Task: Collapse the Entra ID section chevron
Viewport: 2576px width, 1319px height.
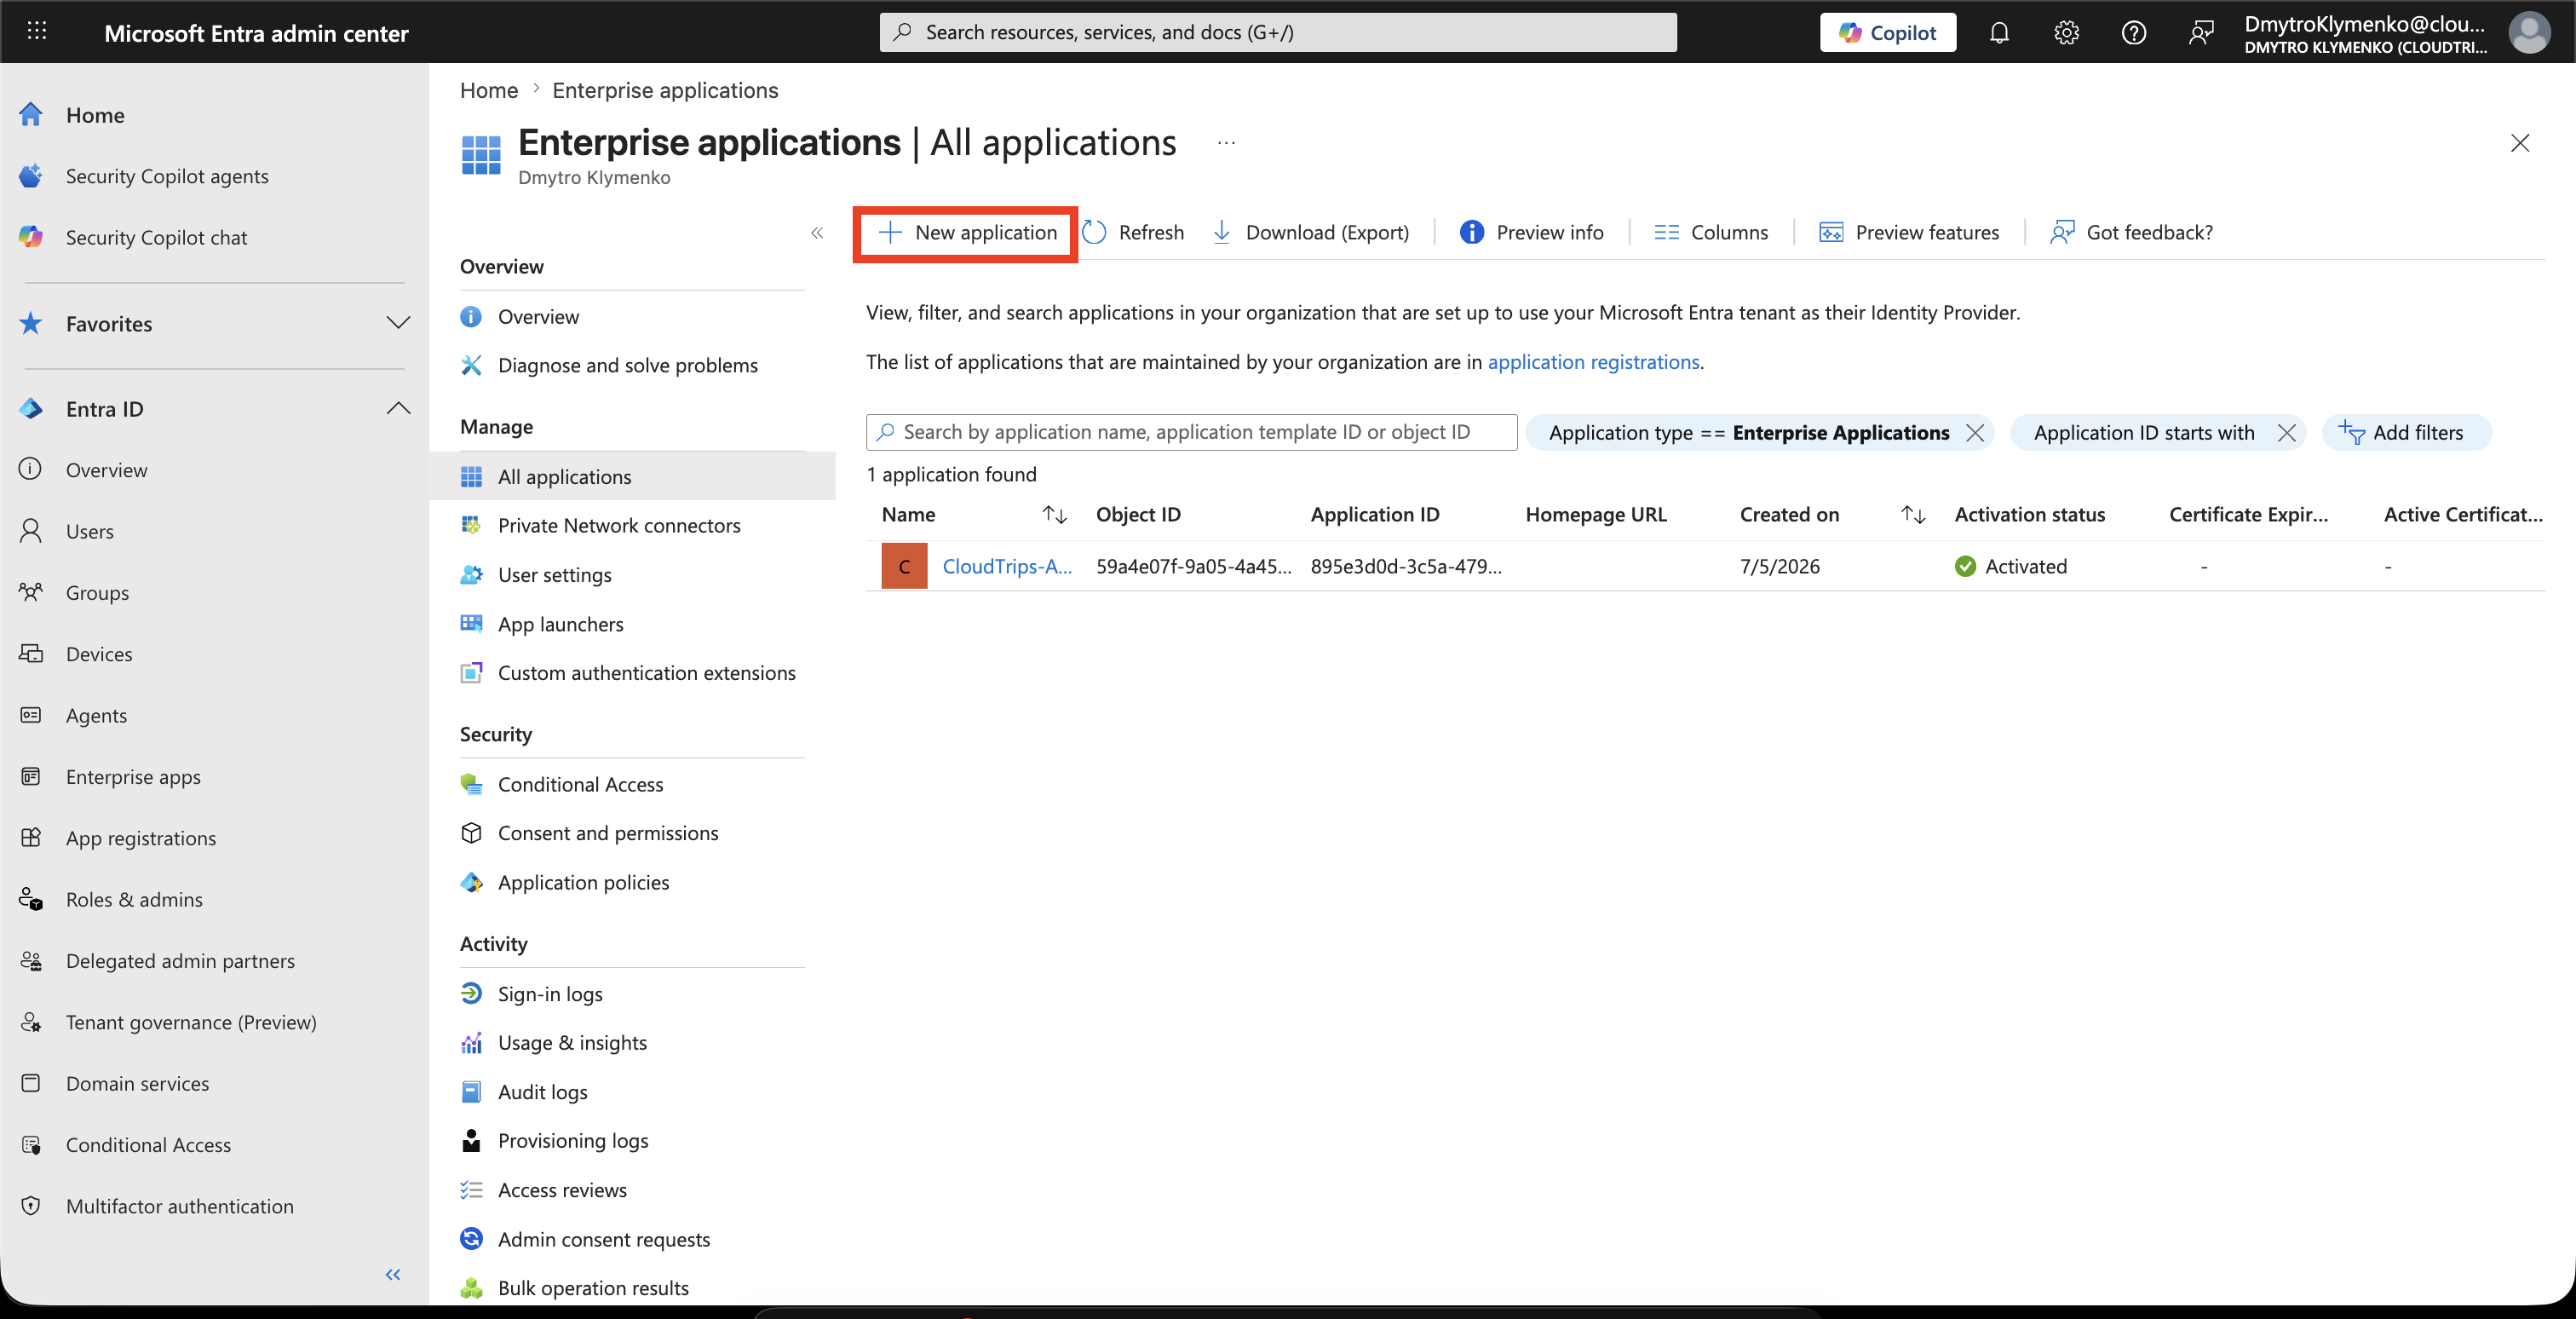Action: pos(398,408)
